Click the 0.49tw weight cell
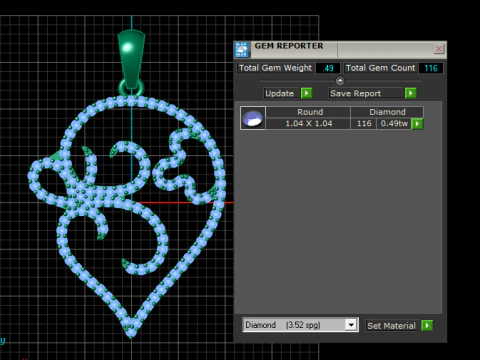The width and height of the screenshot is (480, 360). (394, 123)
